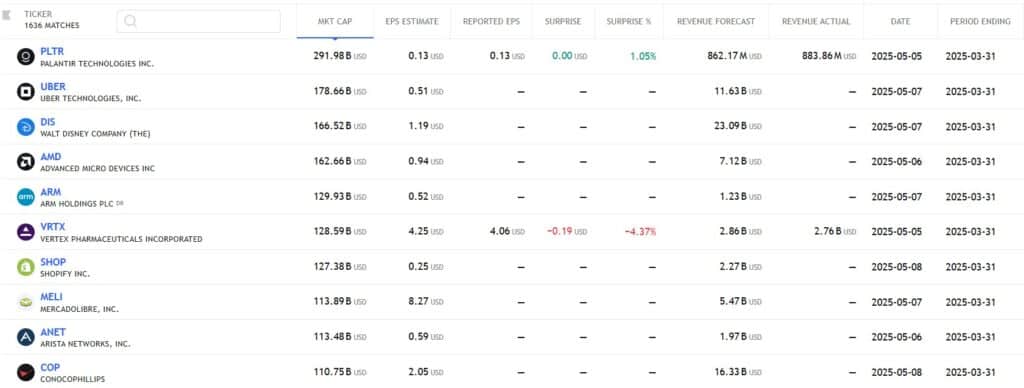1024x388 pixels.
Task: Click ConocoPhillips revenue forecast 16.33 B
Action: [x=737, y=372]
